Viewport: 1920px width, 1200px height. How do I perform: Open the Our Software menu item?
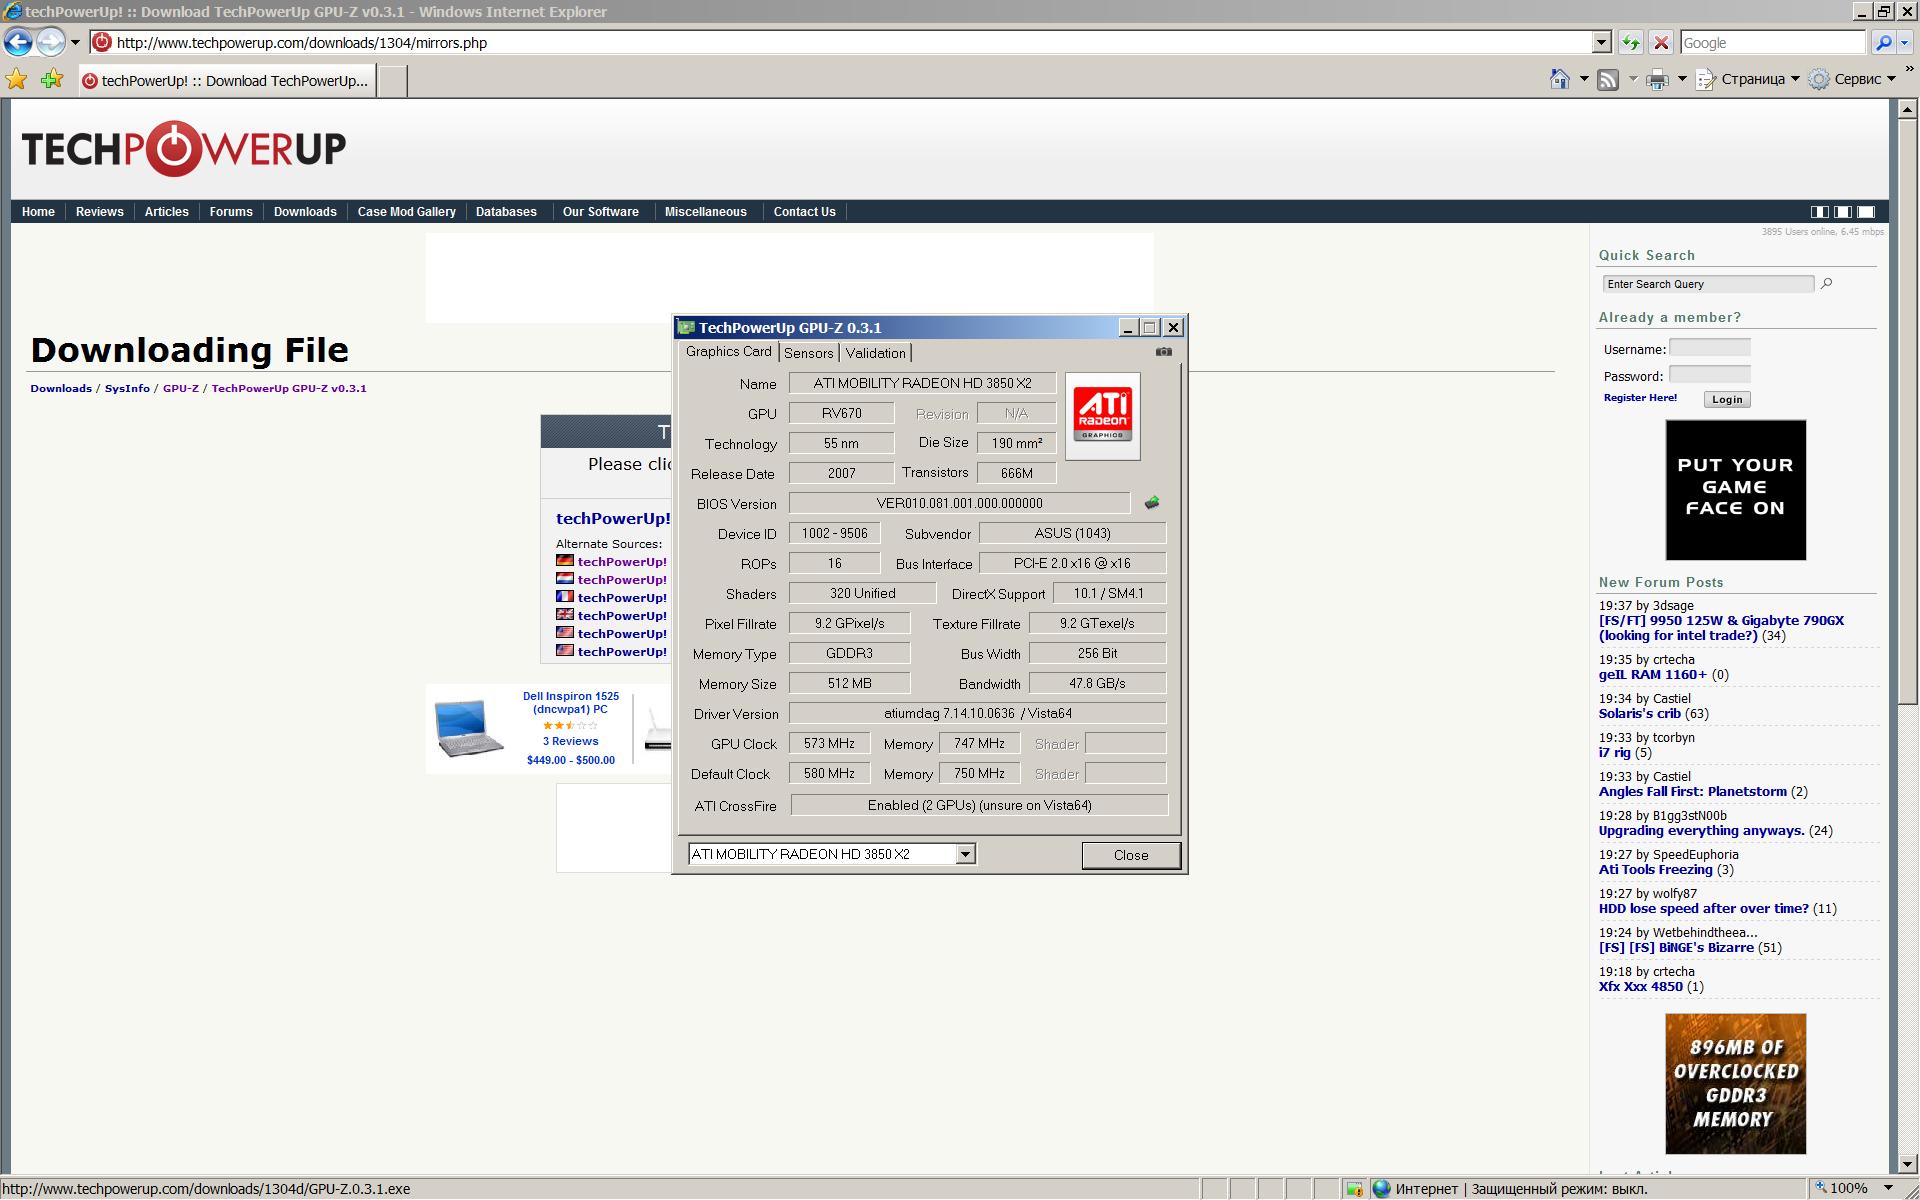point(600,212)
